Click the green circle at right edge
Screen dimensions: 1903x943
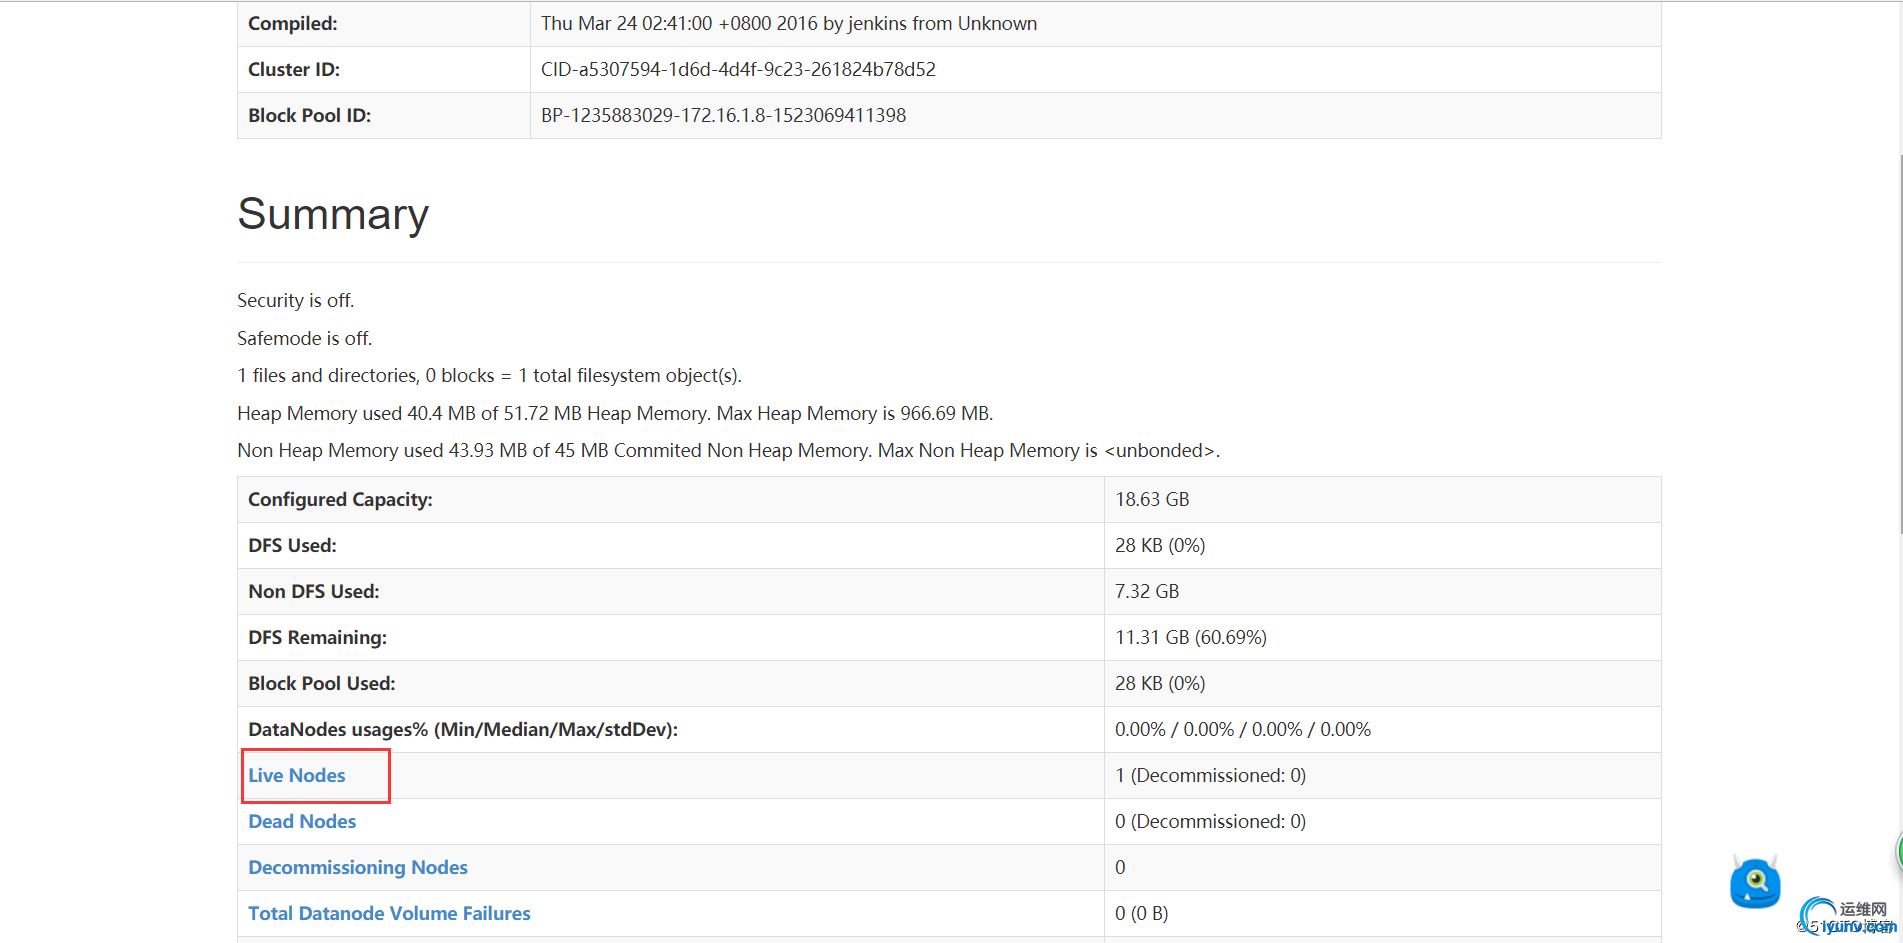click(1899, 851)
